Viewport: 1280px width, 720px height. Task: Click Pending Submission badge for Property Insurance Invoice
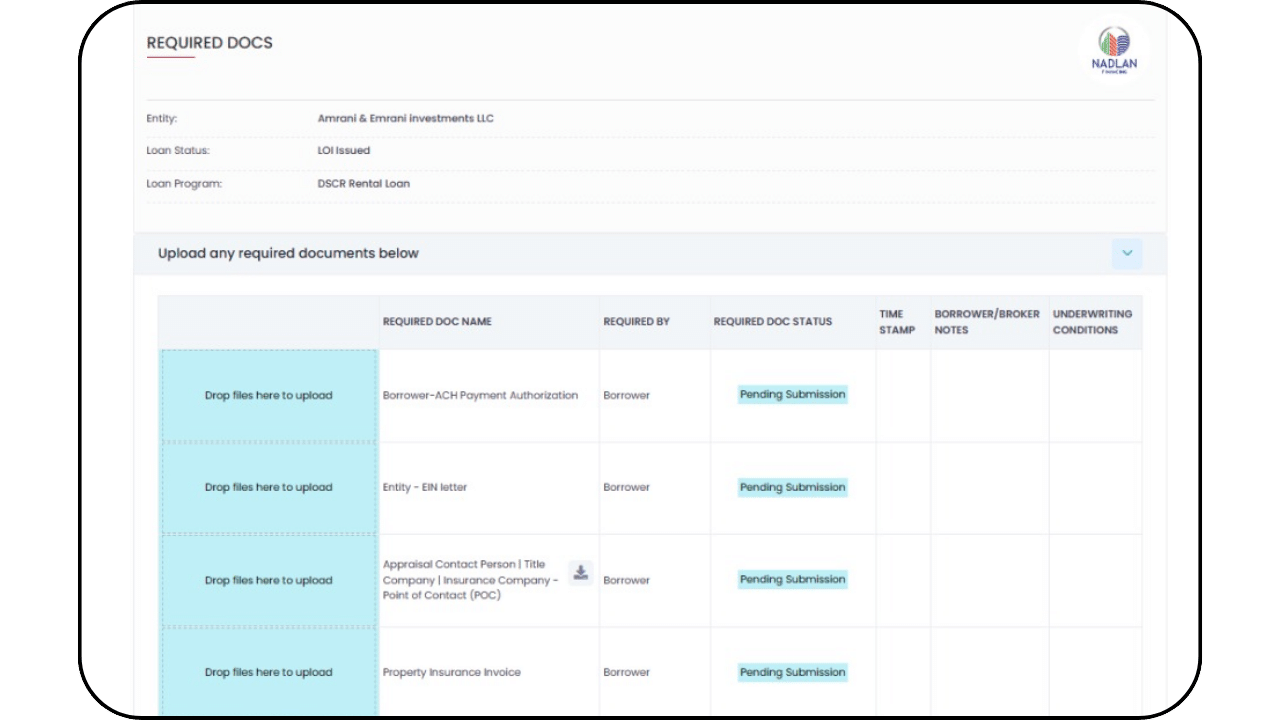point(792,672)
